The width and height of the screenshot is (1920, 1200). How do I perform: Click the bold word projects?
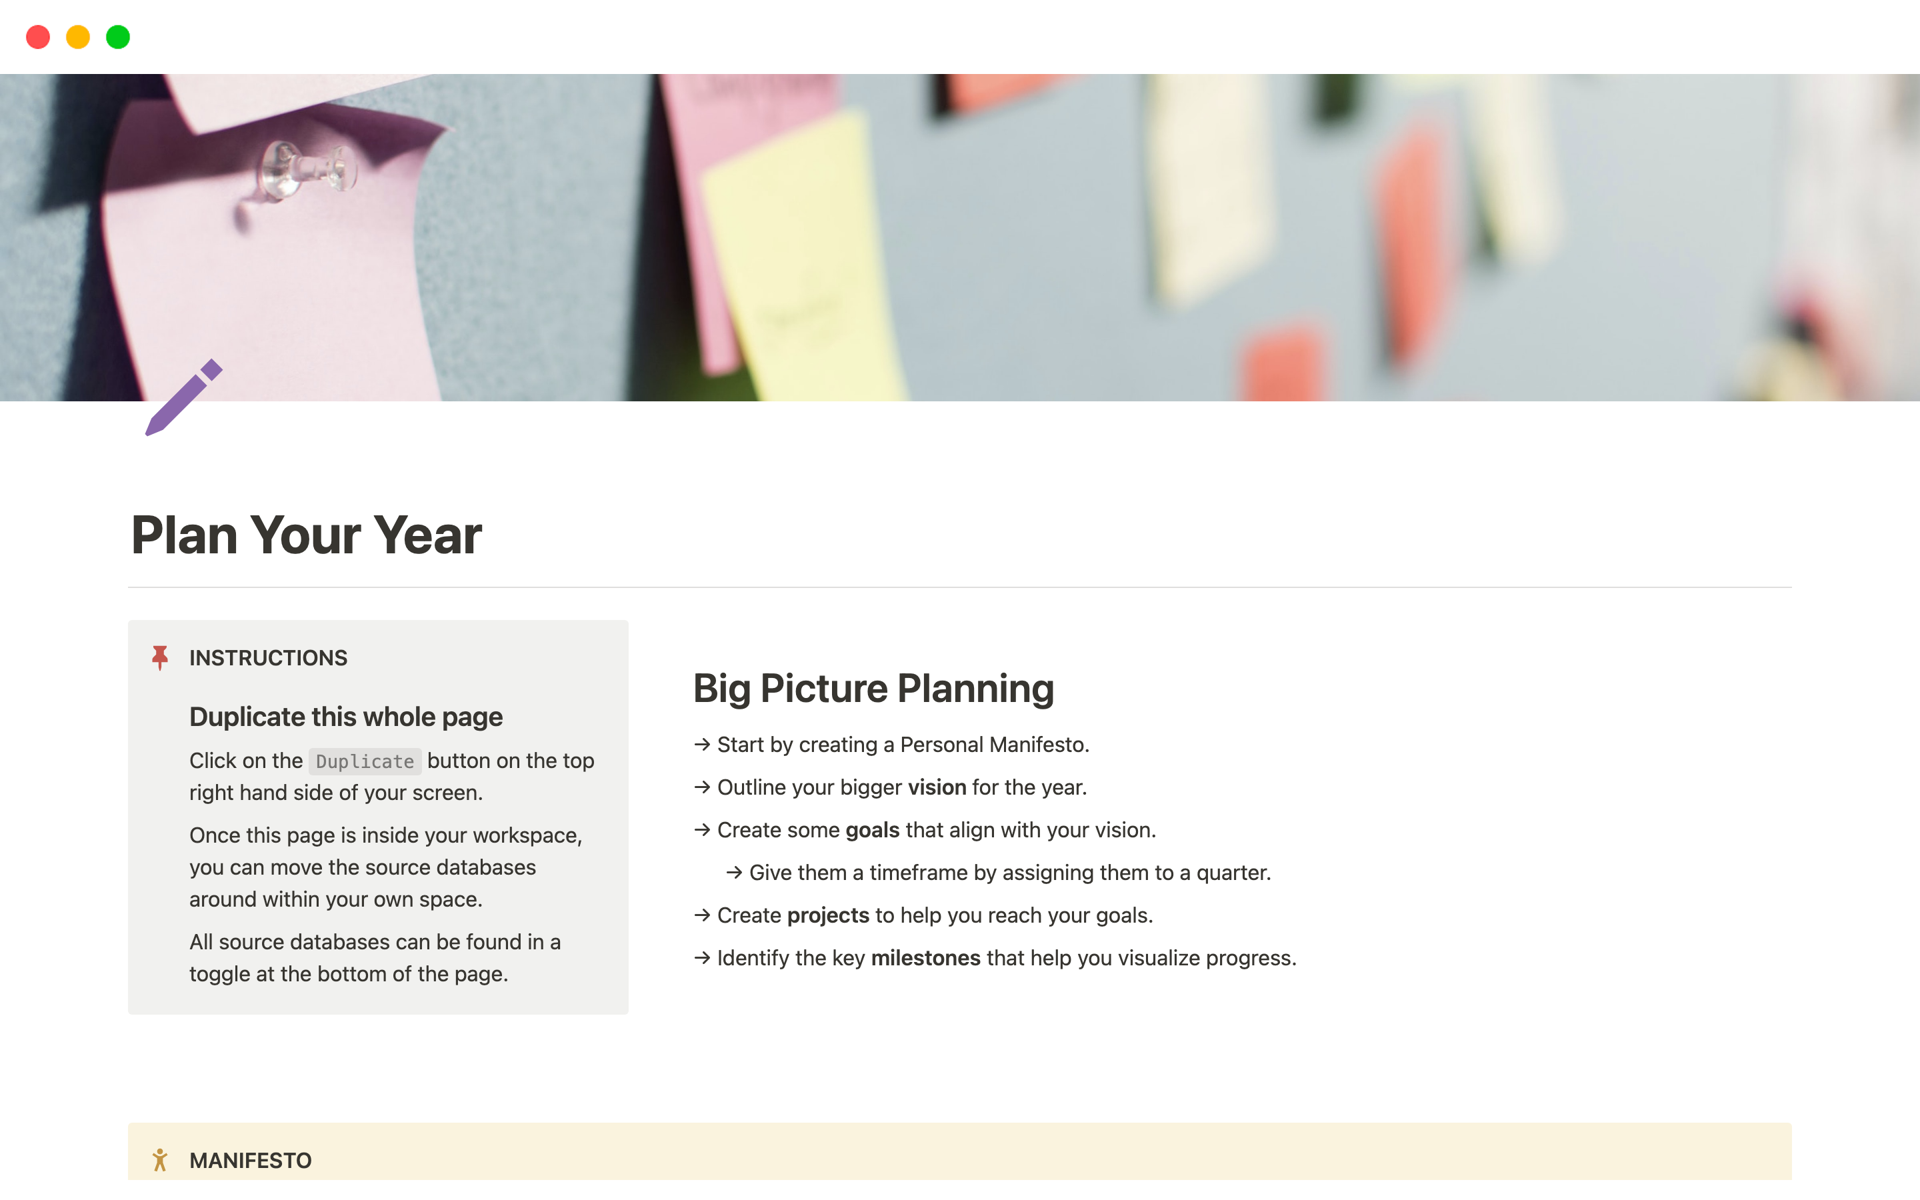[827, 916]
